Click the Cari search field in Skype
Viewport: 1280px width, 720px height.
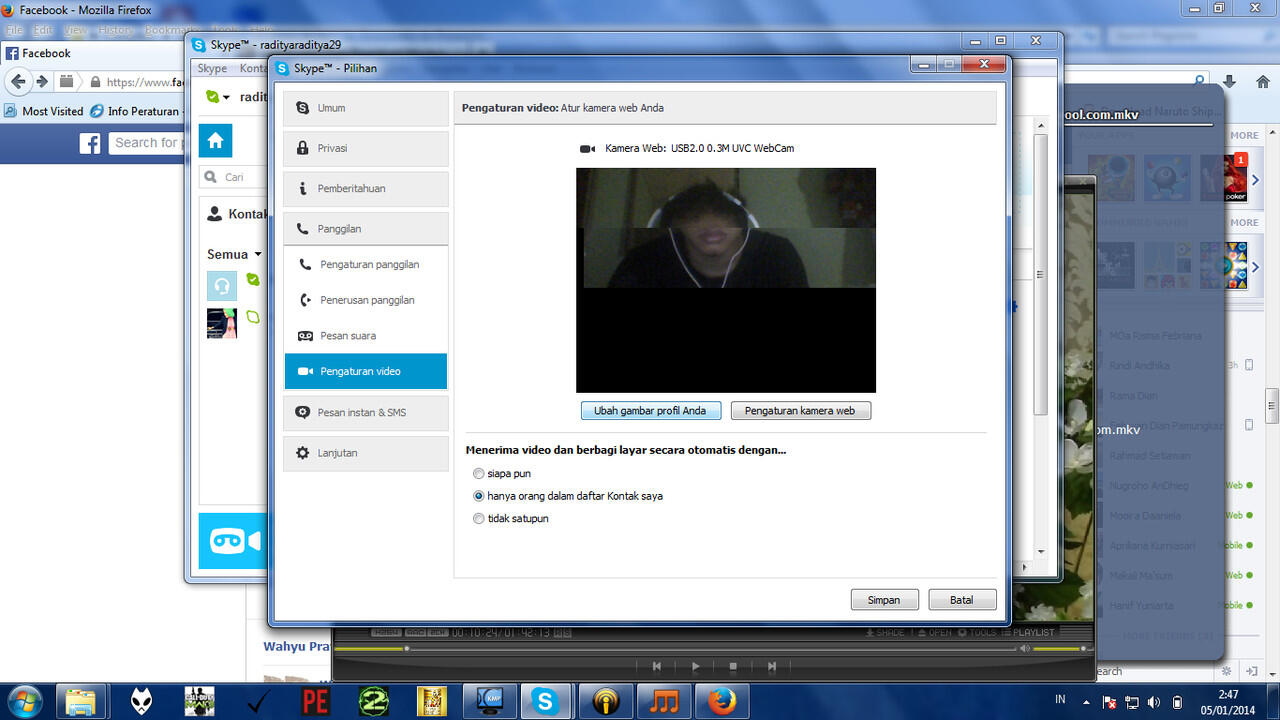point(233,177)
